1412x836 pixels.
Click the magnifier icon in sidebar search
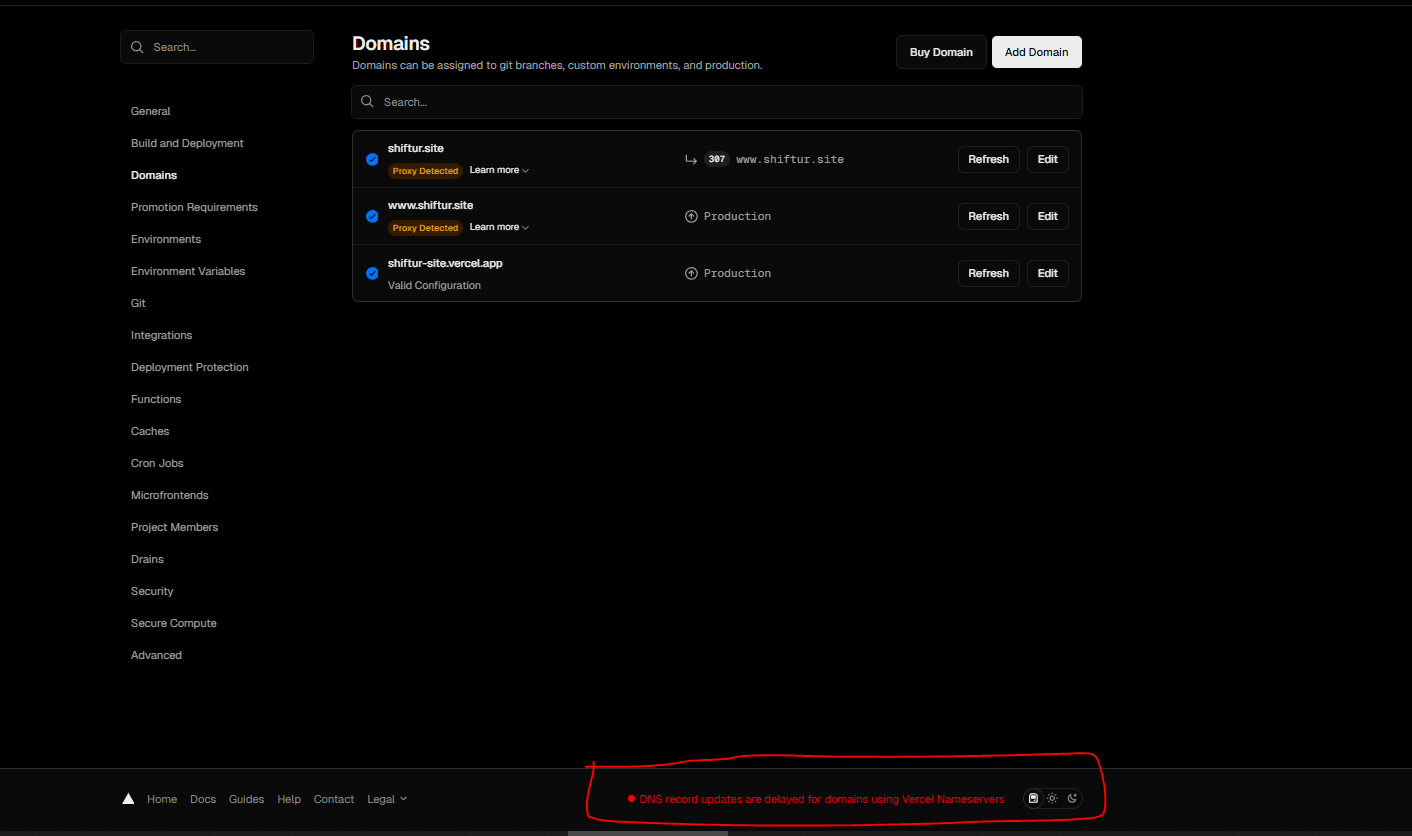138,47
